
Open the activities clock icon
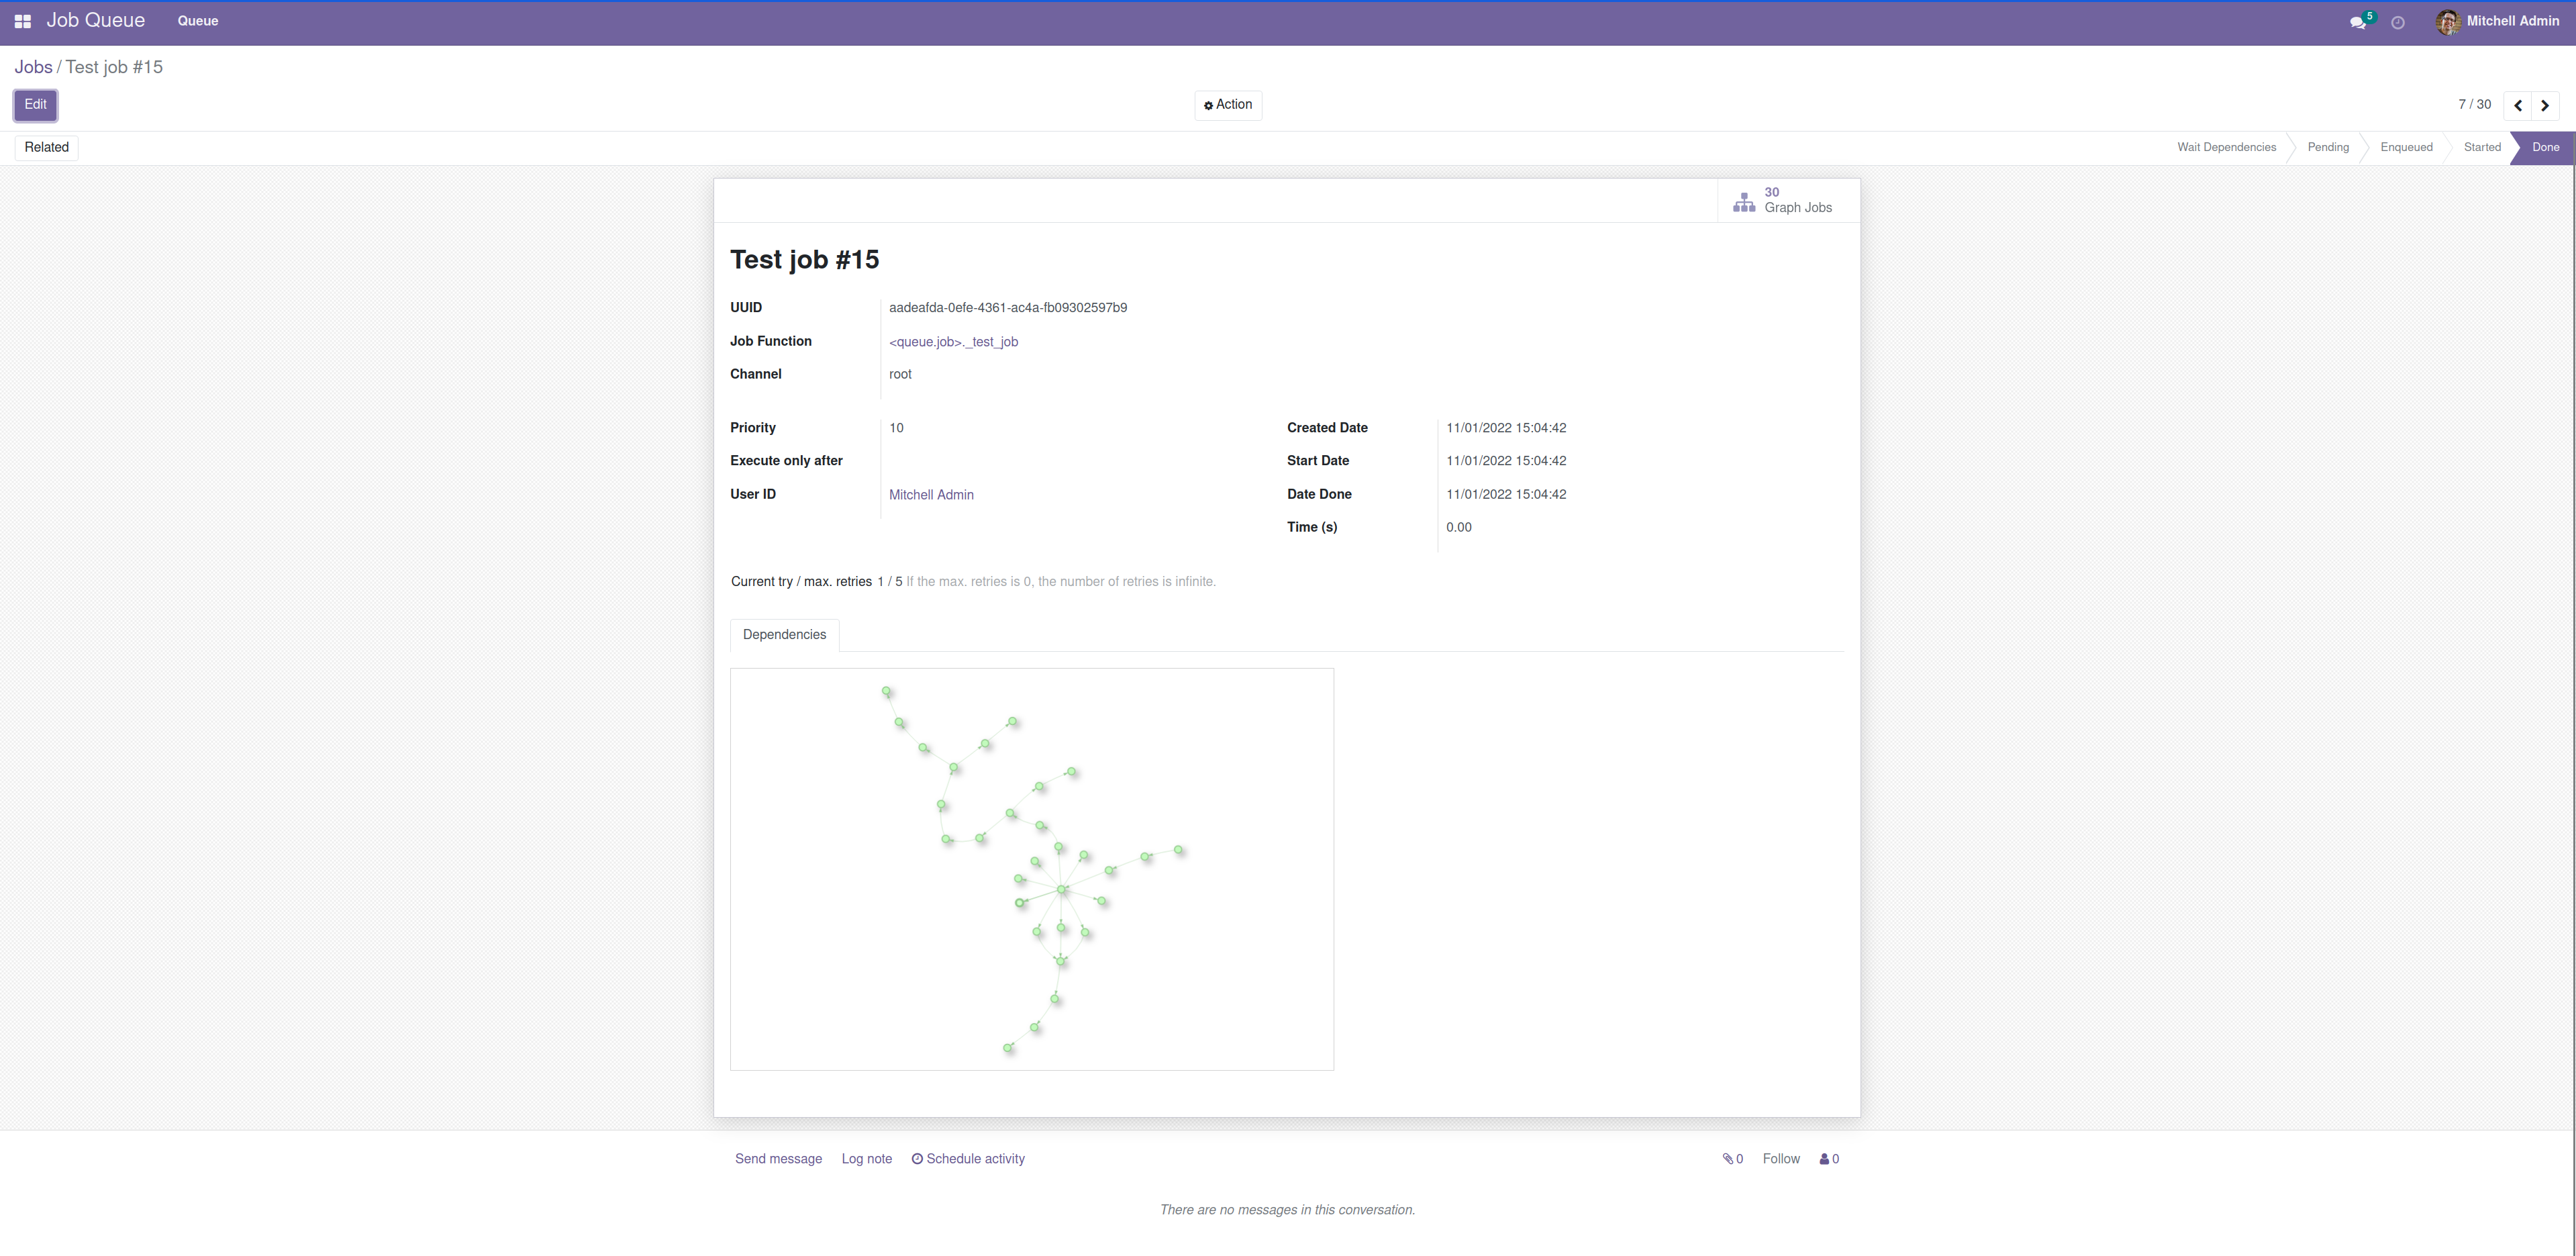click(2397, 22)
